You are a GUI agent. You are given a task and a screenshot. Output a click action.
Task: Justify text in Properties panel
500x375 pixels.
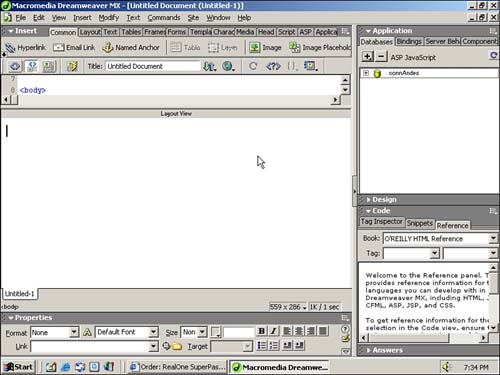tap(323, 331)
